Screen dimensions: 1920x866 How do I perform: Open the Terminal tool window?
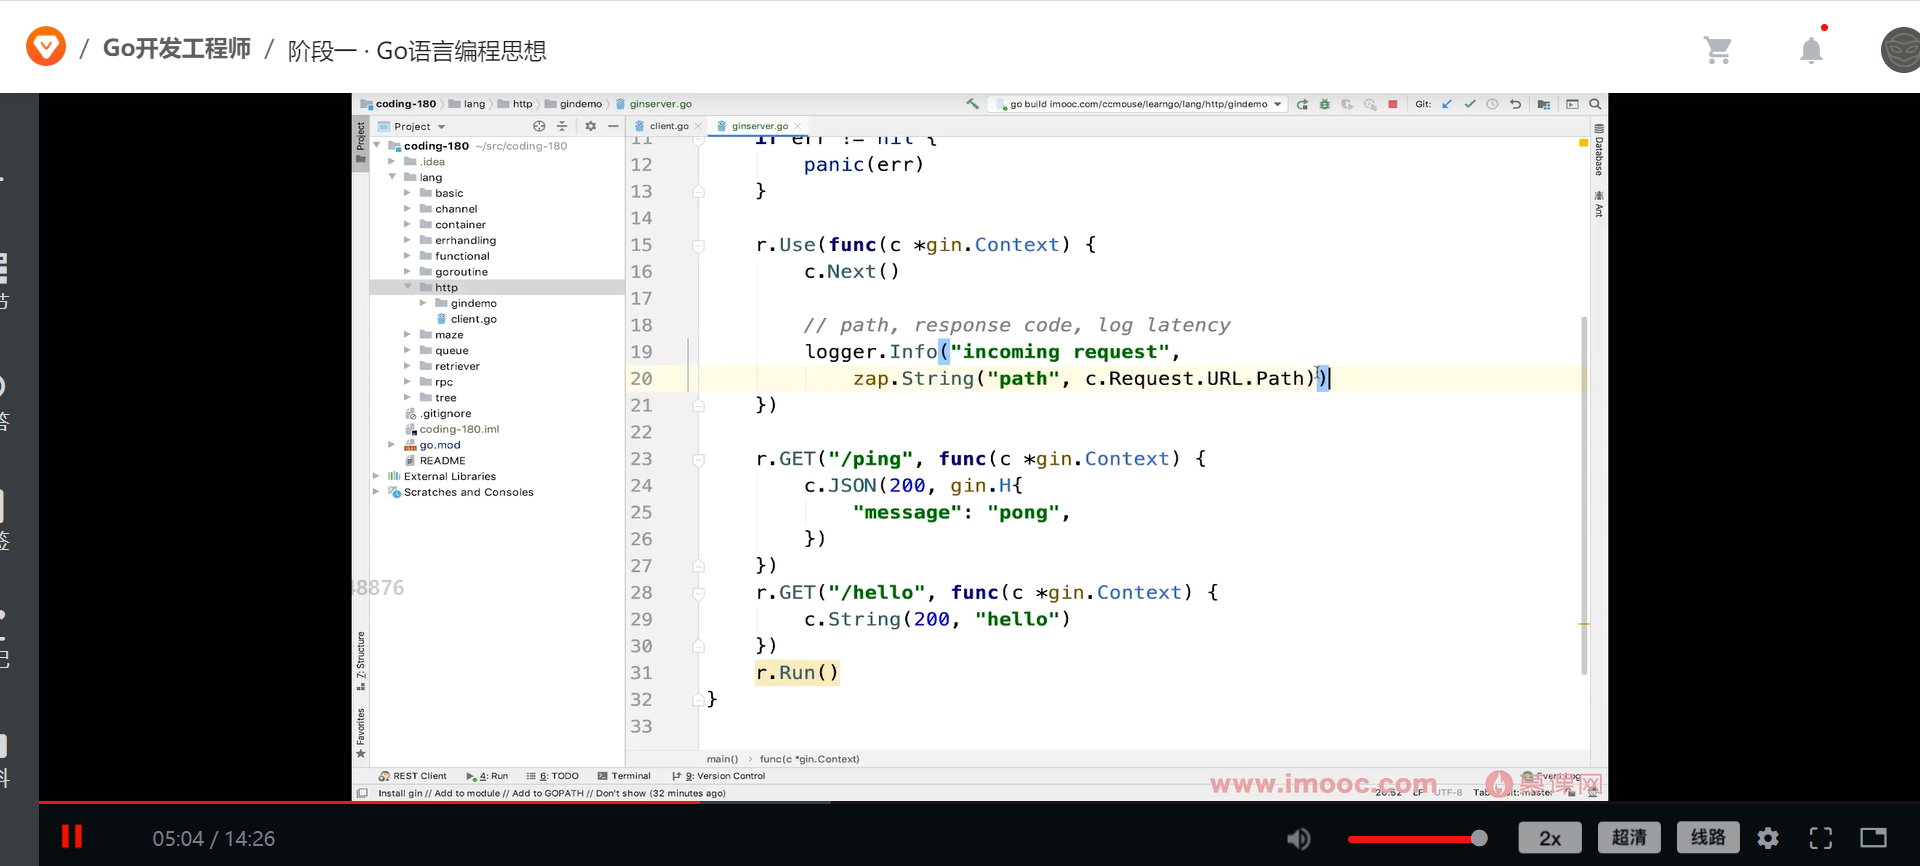click(624, 776)
